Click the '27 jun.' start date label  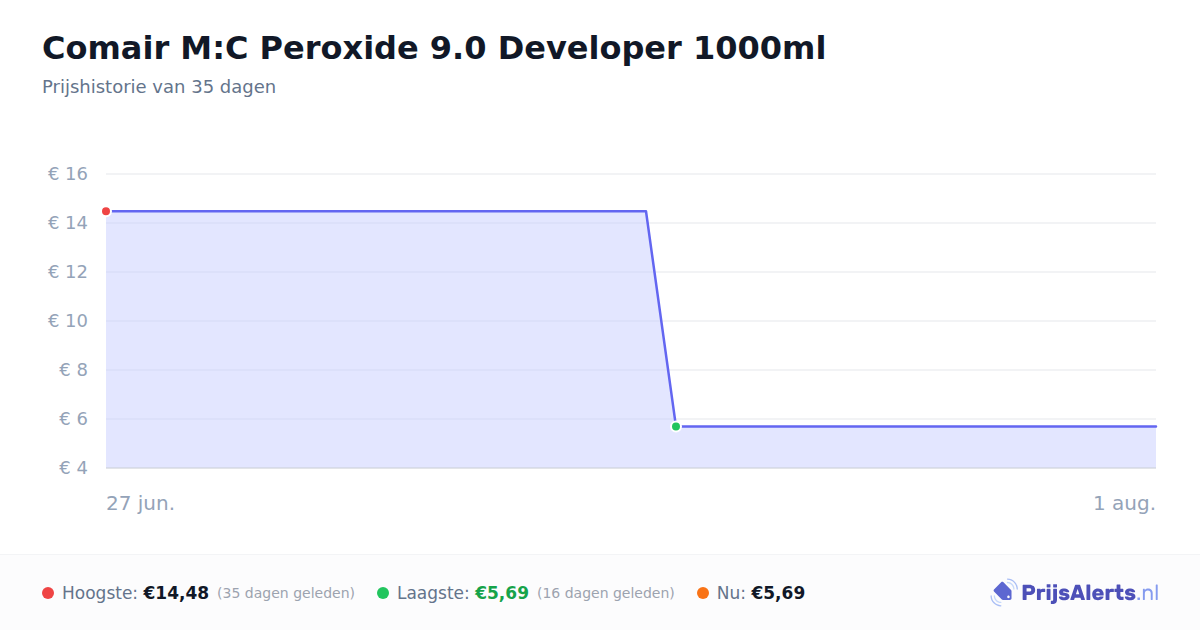[141, 503]
